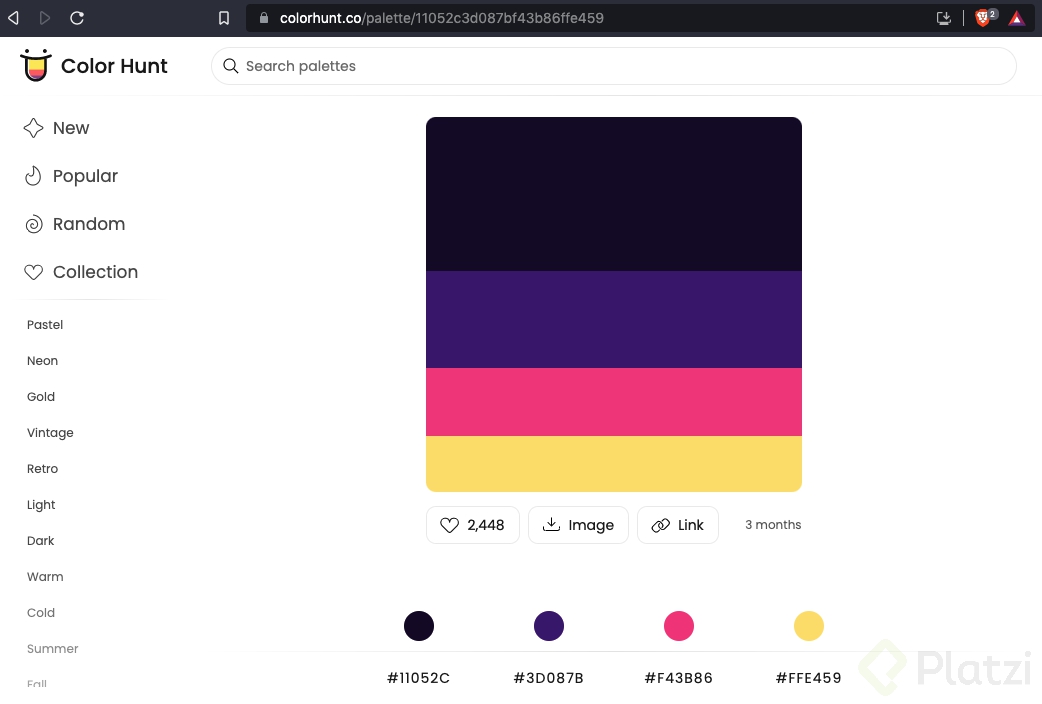This screenshot has height=704, width=1042.
Task: Click the Popular flame icon
Action: 33,176
